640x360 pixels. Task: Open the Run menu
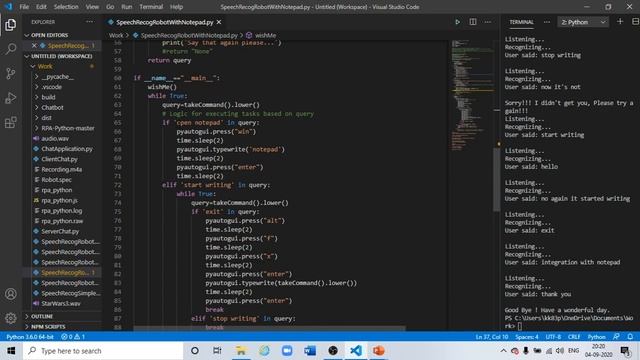pyautogui.click(x=127, y=7)
